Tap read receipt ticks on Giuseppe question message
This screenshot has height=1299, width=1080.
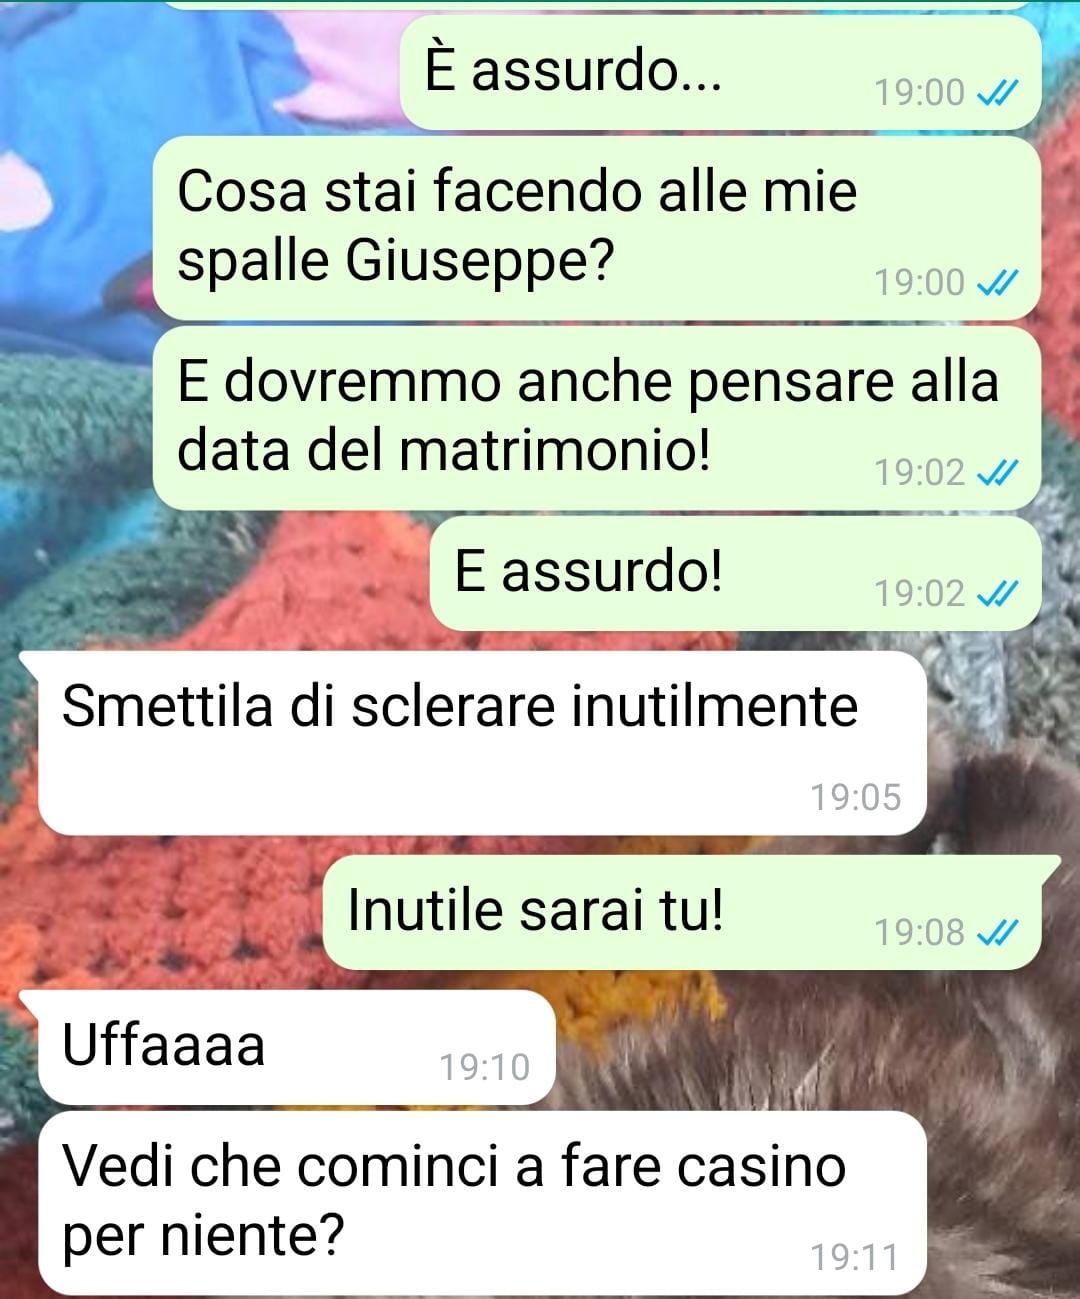click(x=996, y=283)
